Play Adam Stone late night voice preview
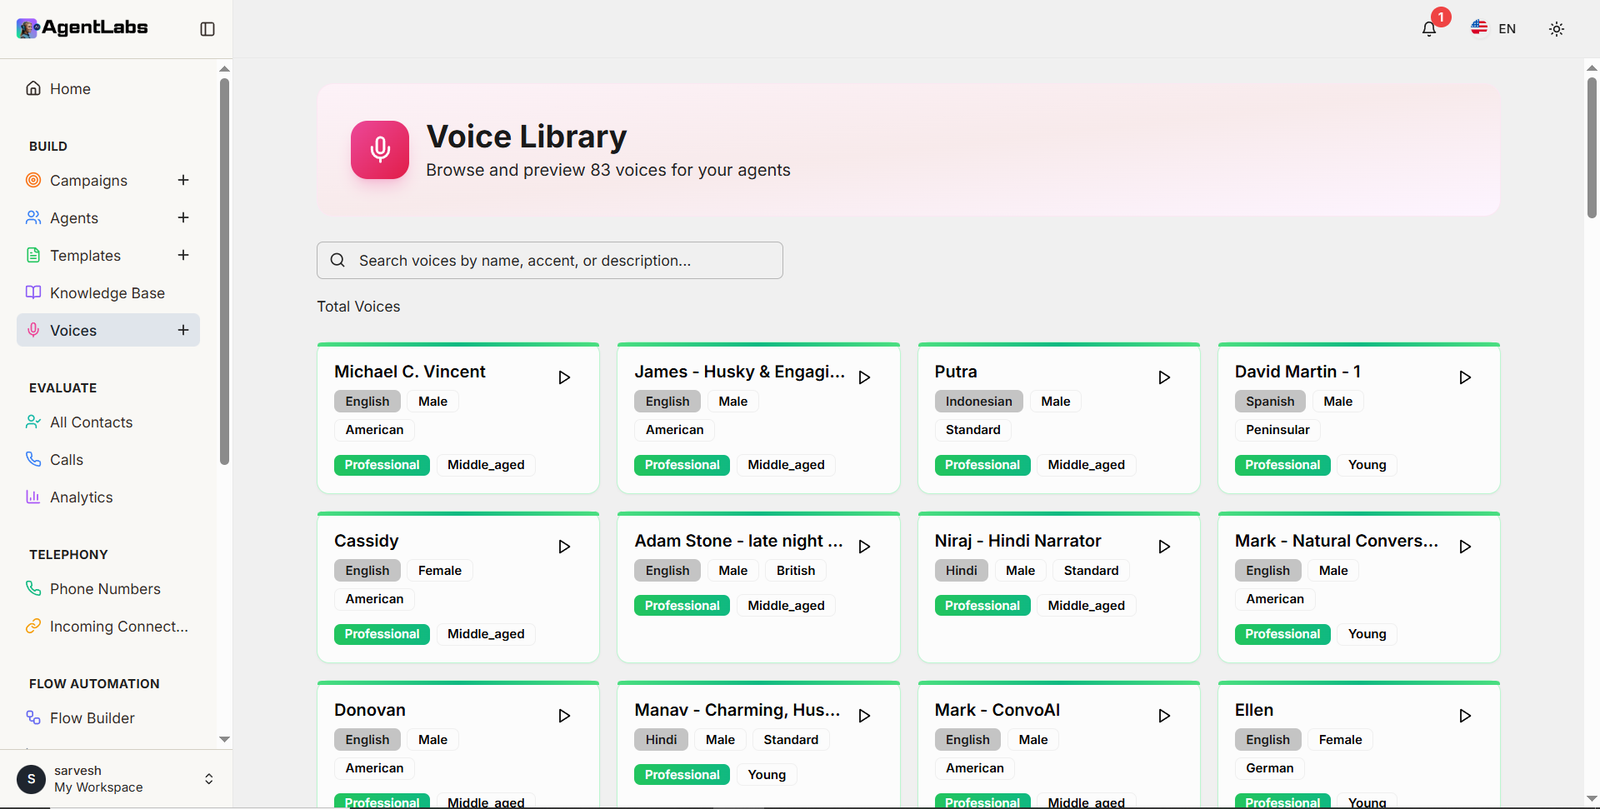Screen dimensions: 1600x809 864,547
